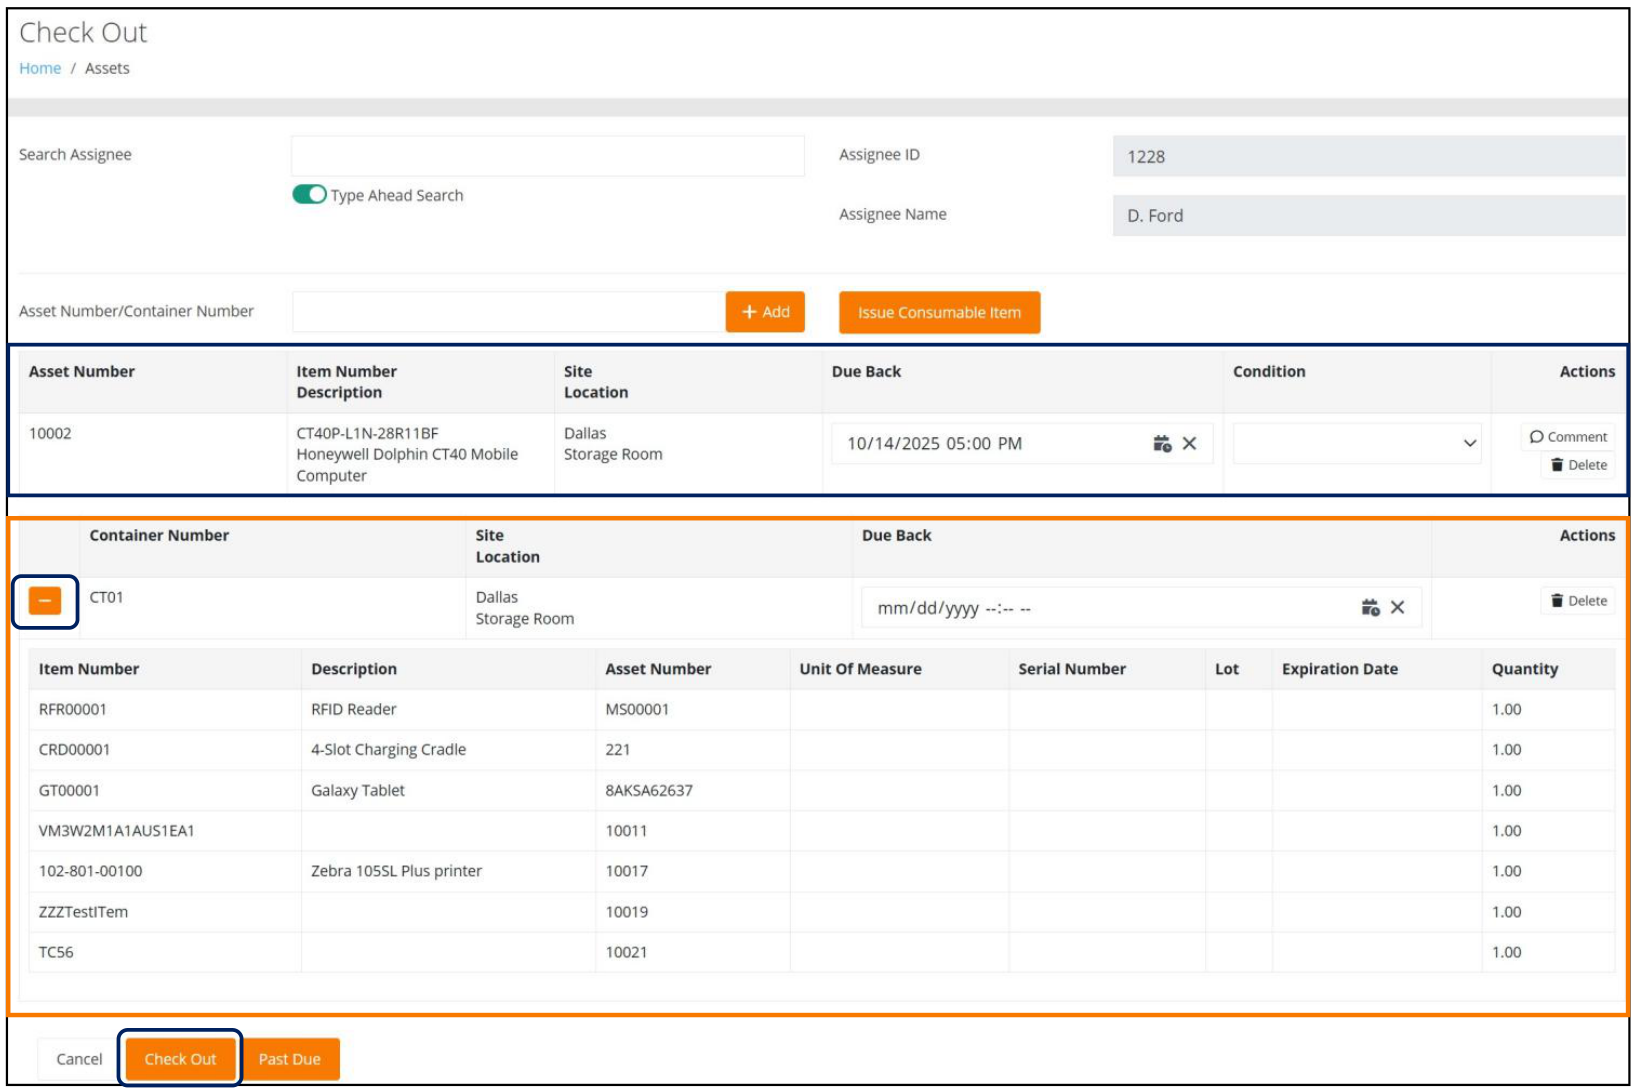Edit the 10/14/2025 05:00 PM due back field
The image size is (1638, 1092).
(x=1022, y=444)
